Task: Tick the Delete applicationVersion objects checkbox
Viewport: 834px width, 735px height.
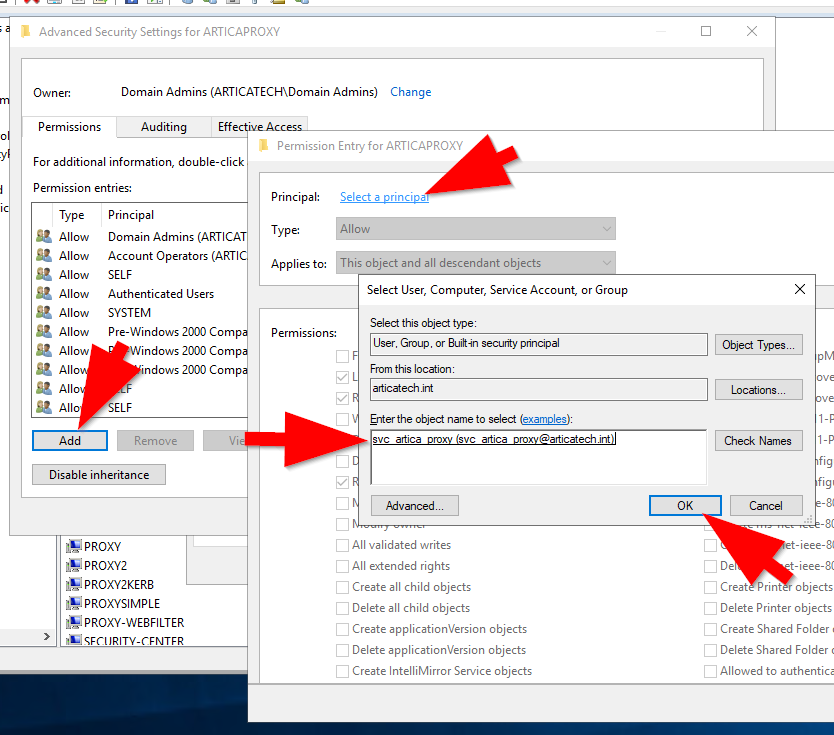Action: click(x=343, y=650)
